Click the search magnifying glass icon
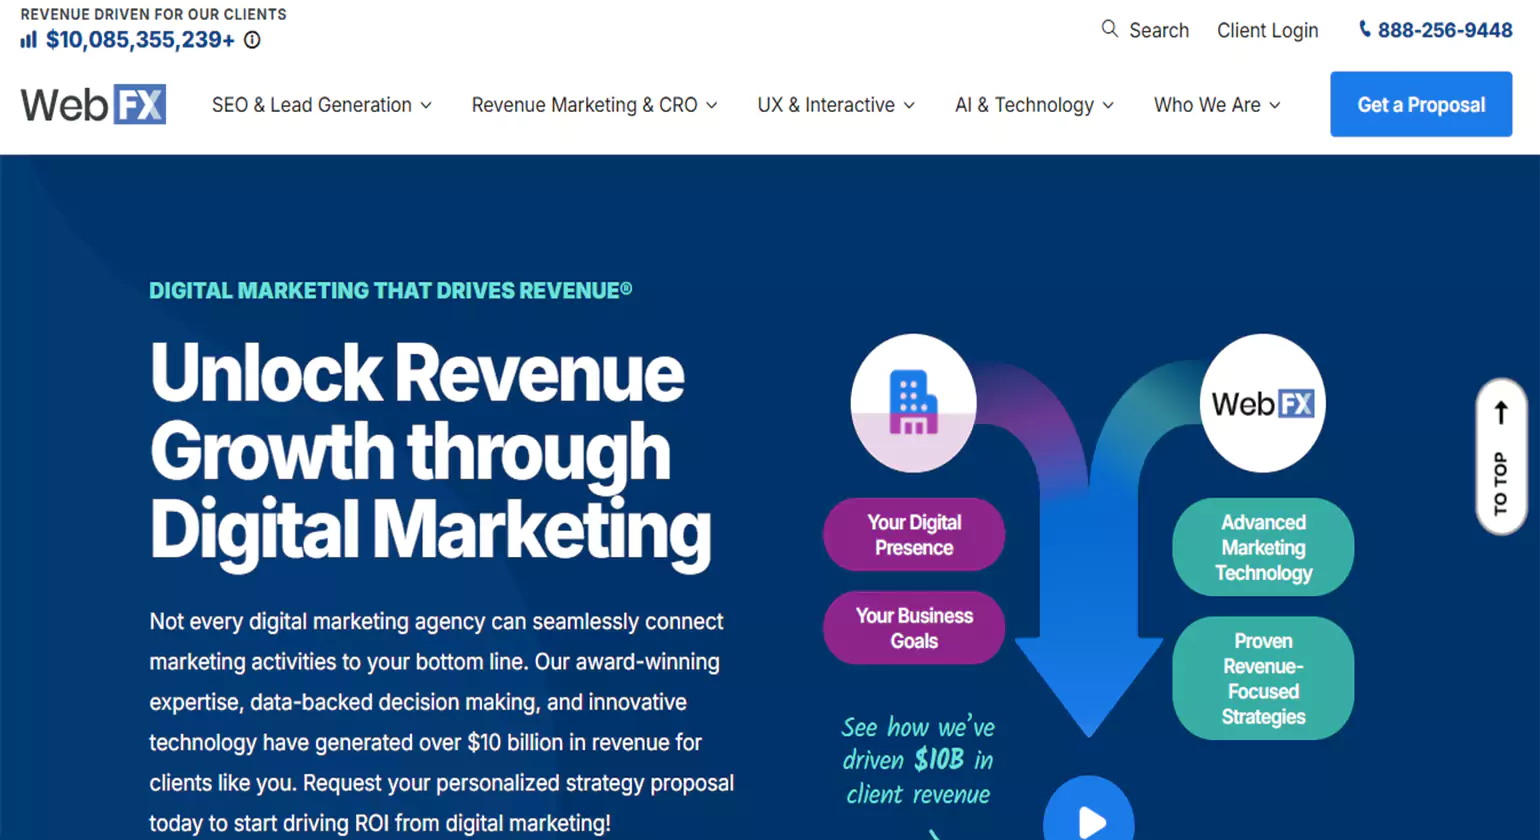The height and width of the screenshot is (840, 1540). [1109, 29]
